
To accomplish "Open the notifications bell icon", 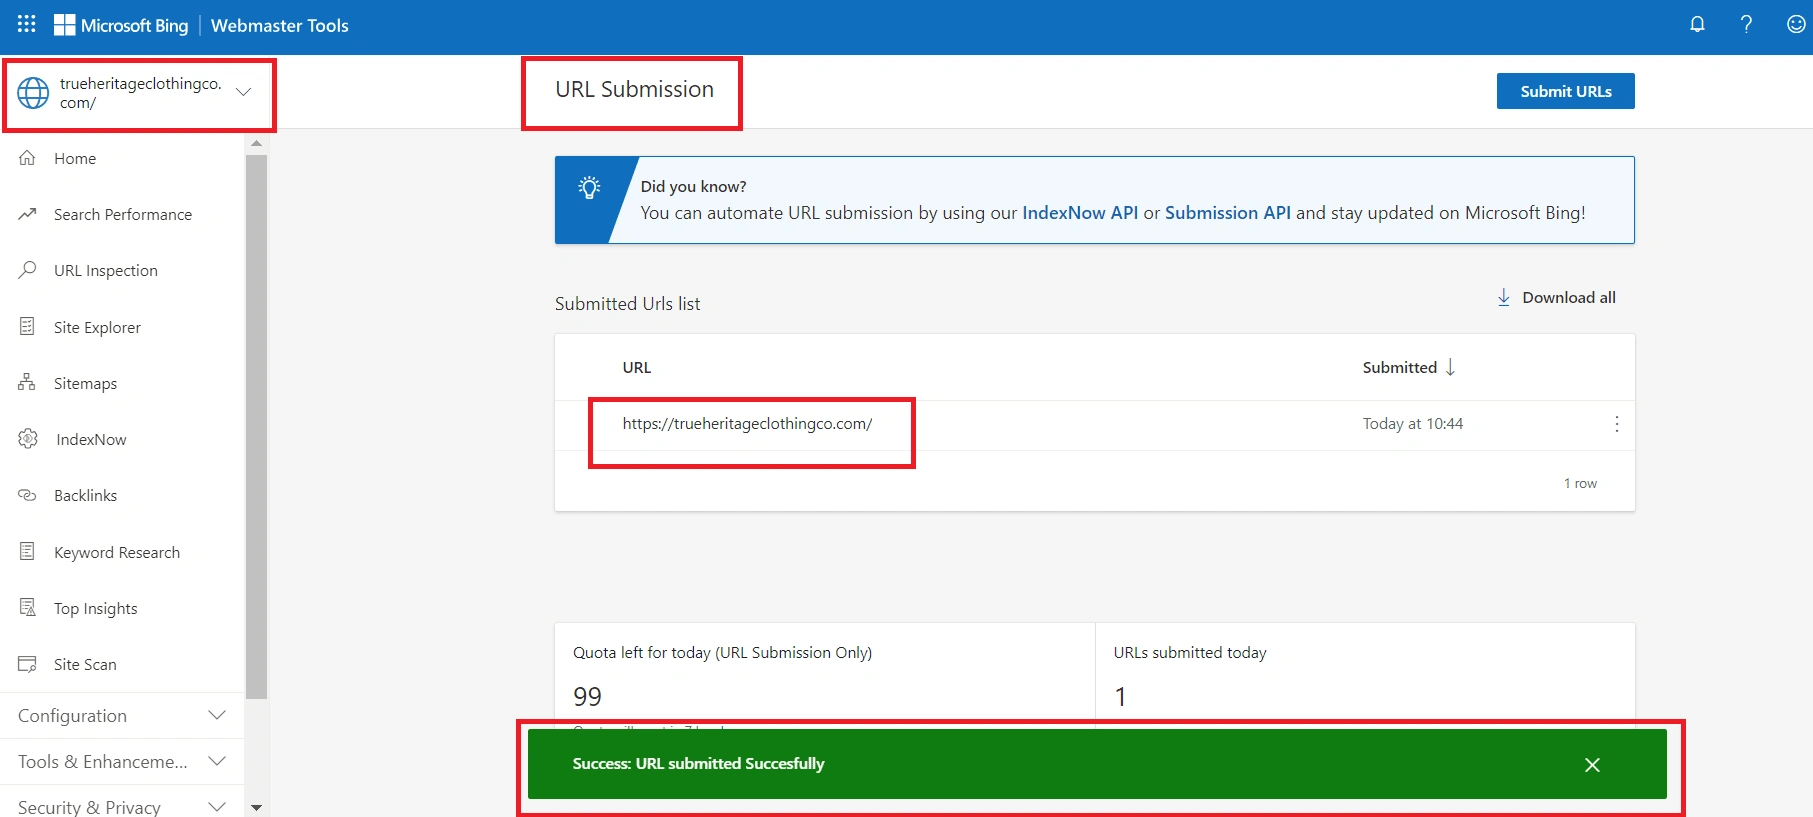I will [1697, 24].
